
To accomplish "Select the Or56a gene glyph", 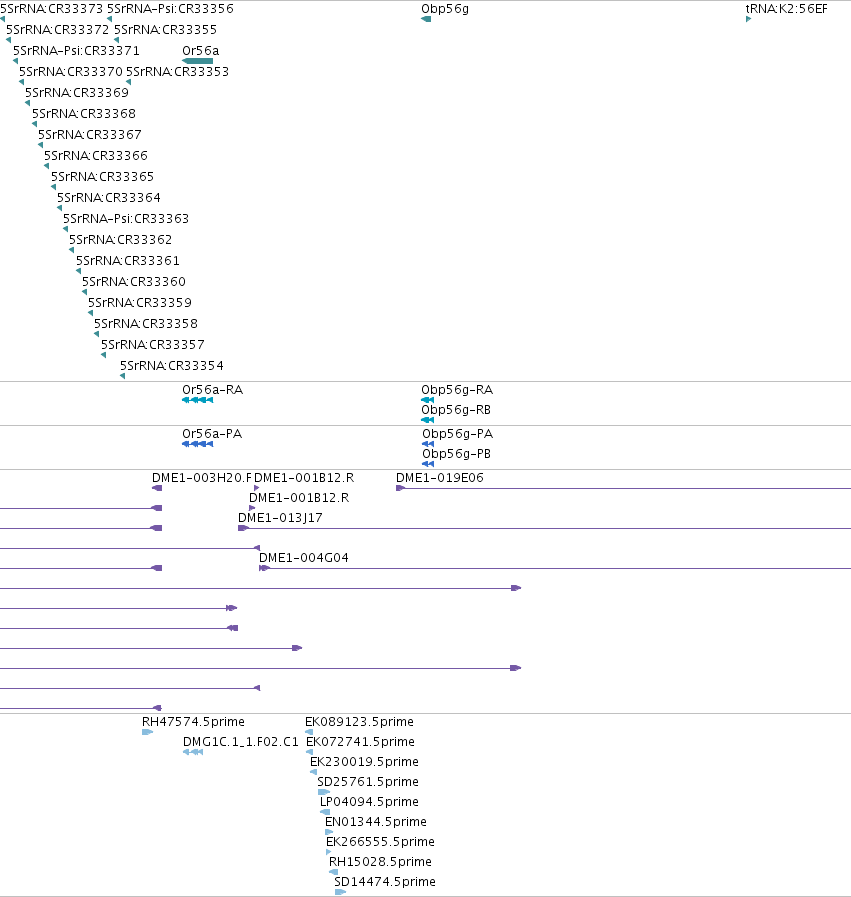I will tap(197, 61).
